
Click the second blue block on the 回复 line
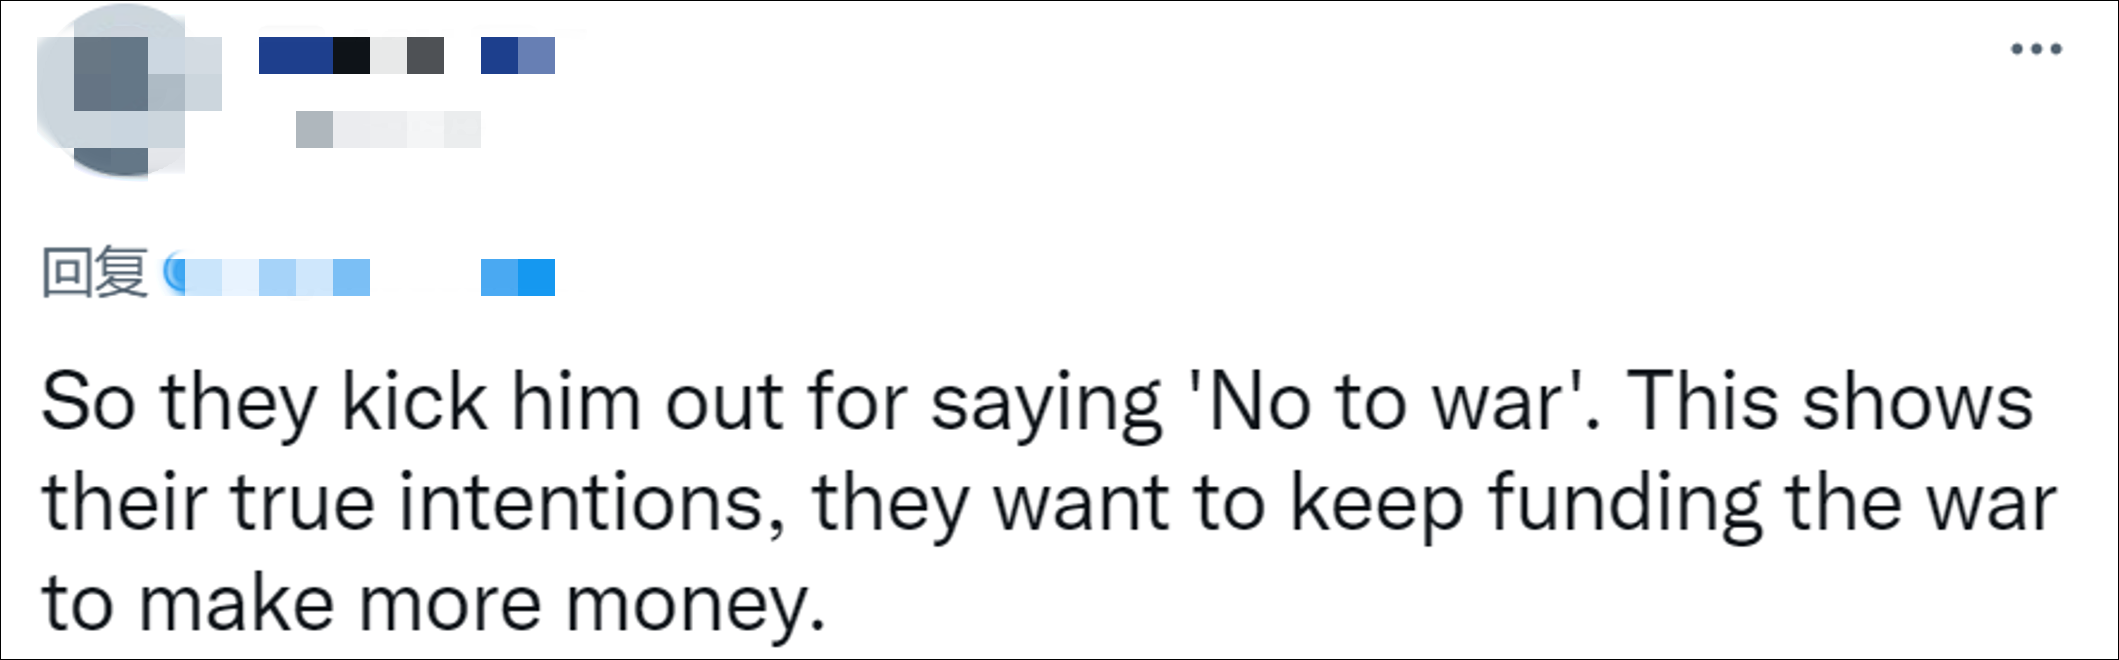[517, 277]
